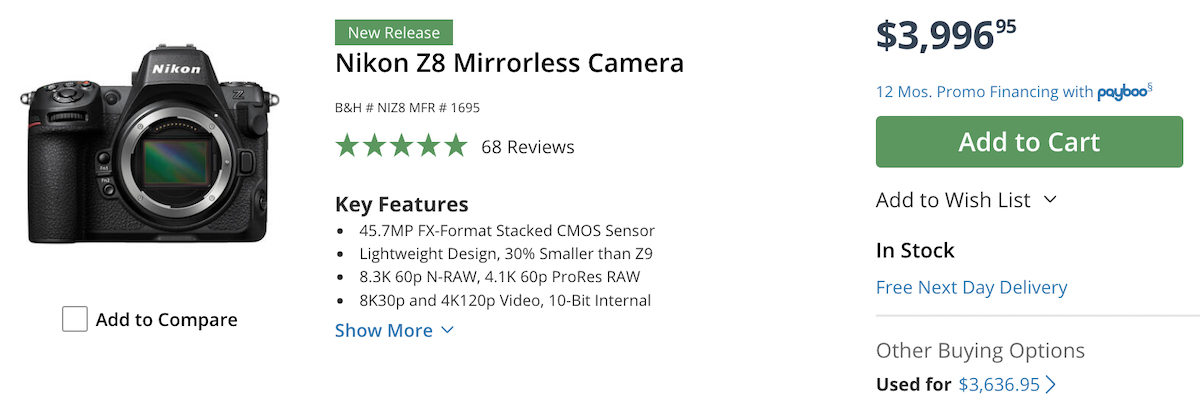The width and height of the screenshot is (1200, 406).
Task: View the 68 Reviews link
Action: pyautogui.click(x=528, y=147)
